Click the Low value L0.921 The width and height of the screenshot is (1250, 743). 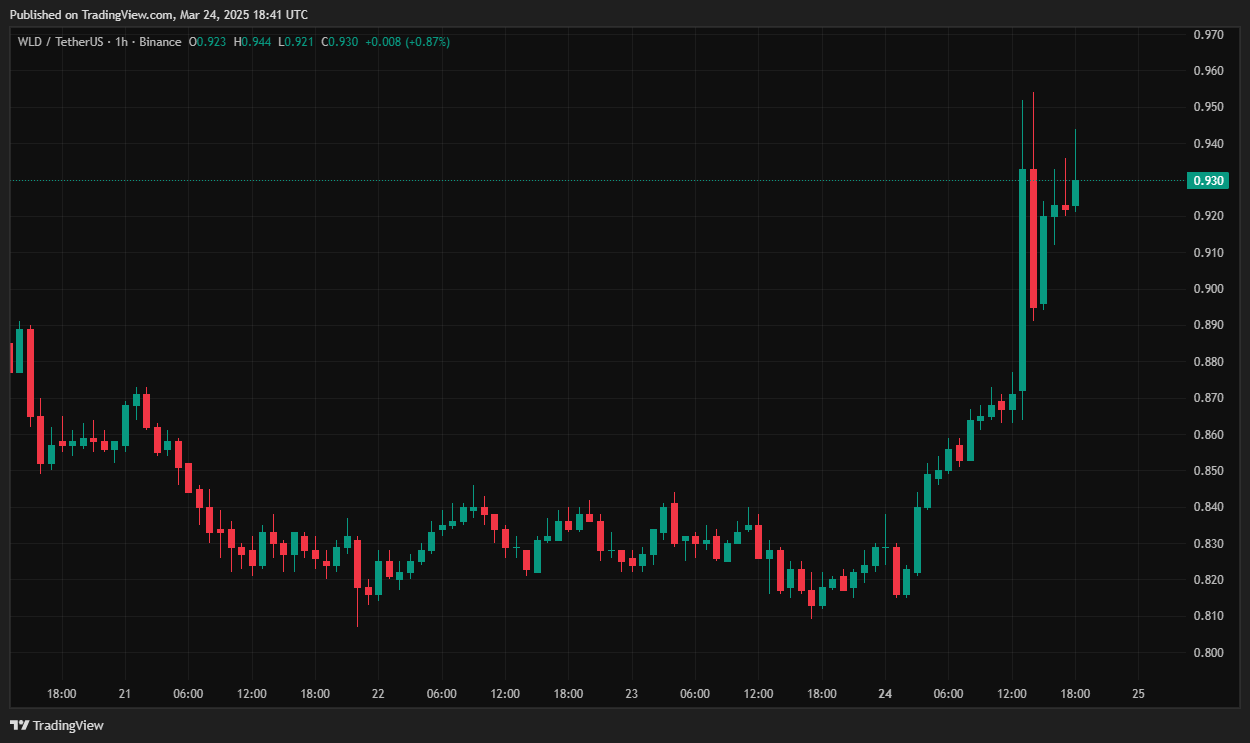(296, 42)
